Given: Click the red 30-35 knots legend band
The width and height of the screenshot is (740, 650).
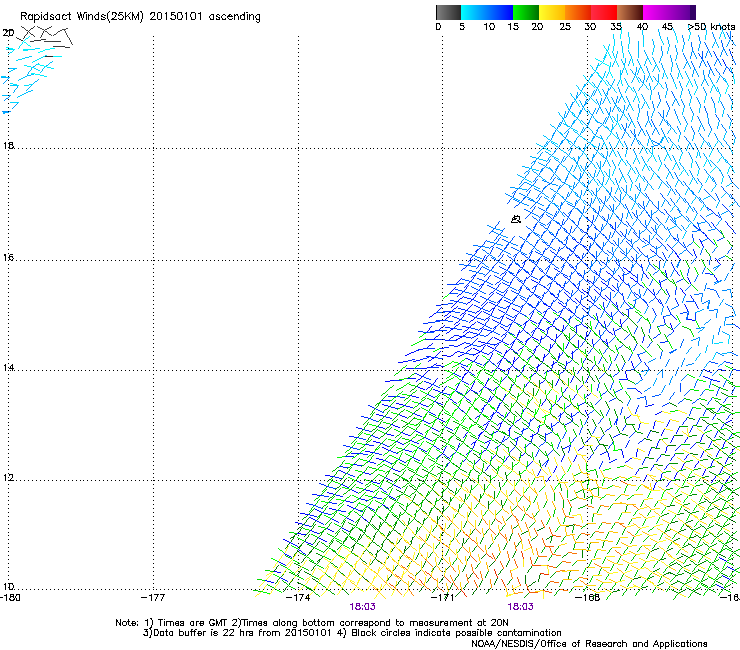Looking at the screenshot, I should click(x=604, y=12).
